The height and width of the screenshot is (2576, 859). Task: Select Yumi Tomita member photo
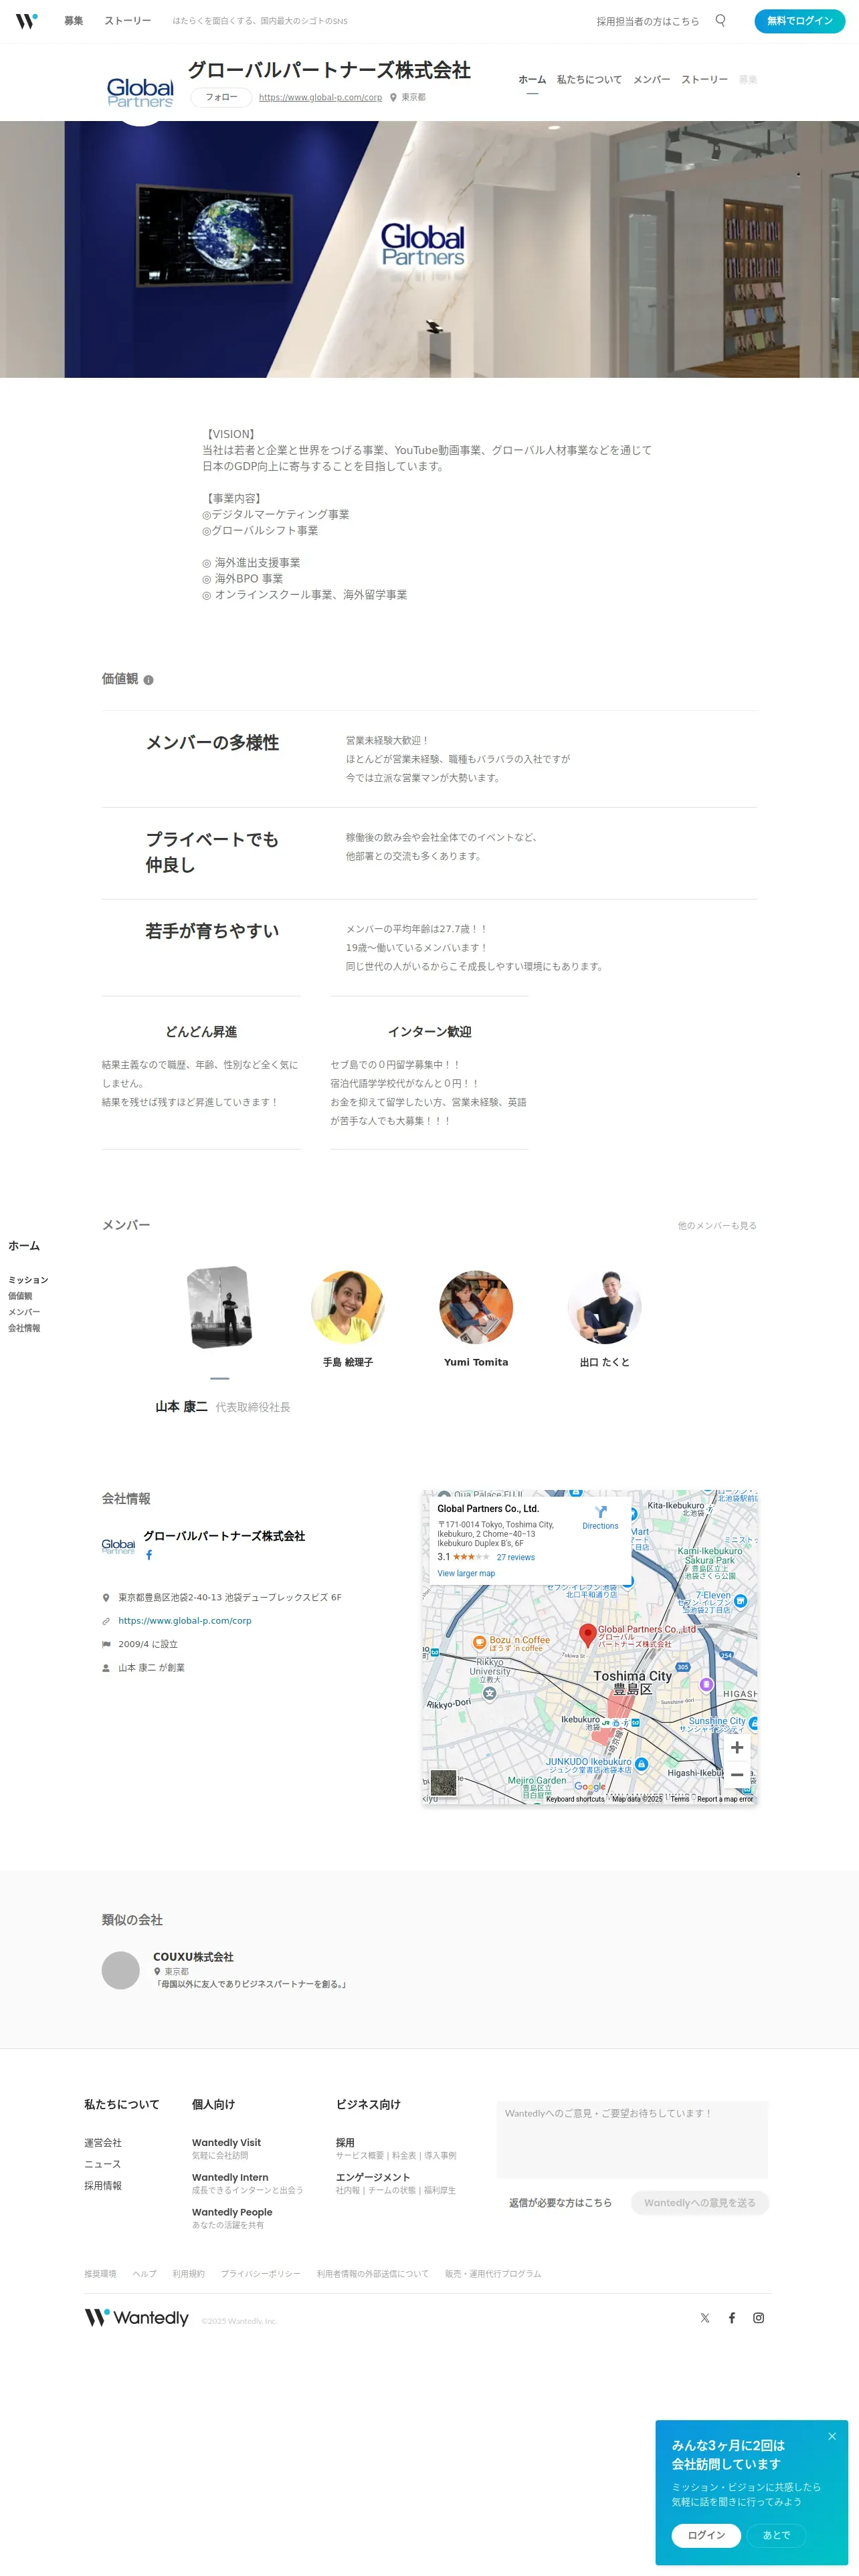coord(476,1307)
